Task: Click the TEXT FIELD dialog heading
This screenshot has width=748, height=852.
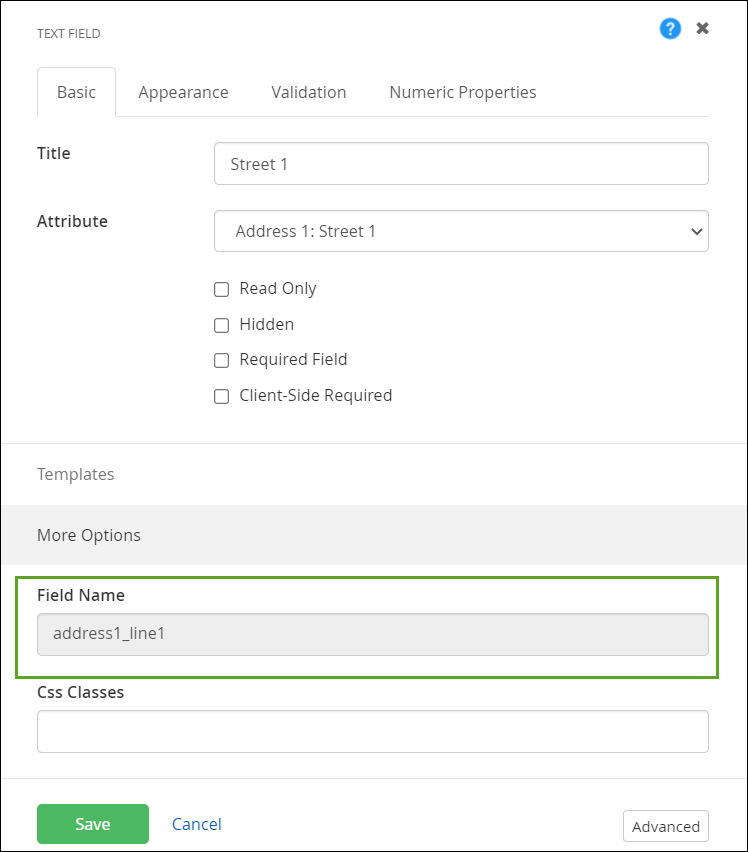Action: coord(69,34)
